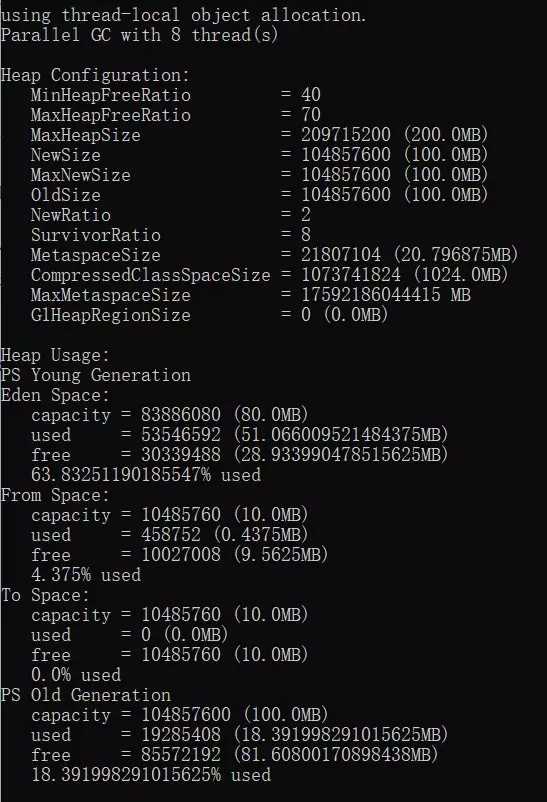Click Old Generation free value 85572192
This screenshot has width=547, height=802.
coord(181,755)
